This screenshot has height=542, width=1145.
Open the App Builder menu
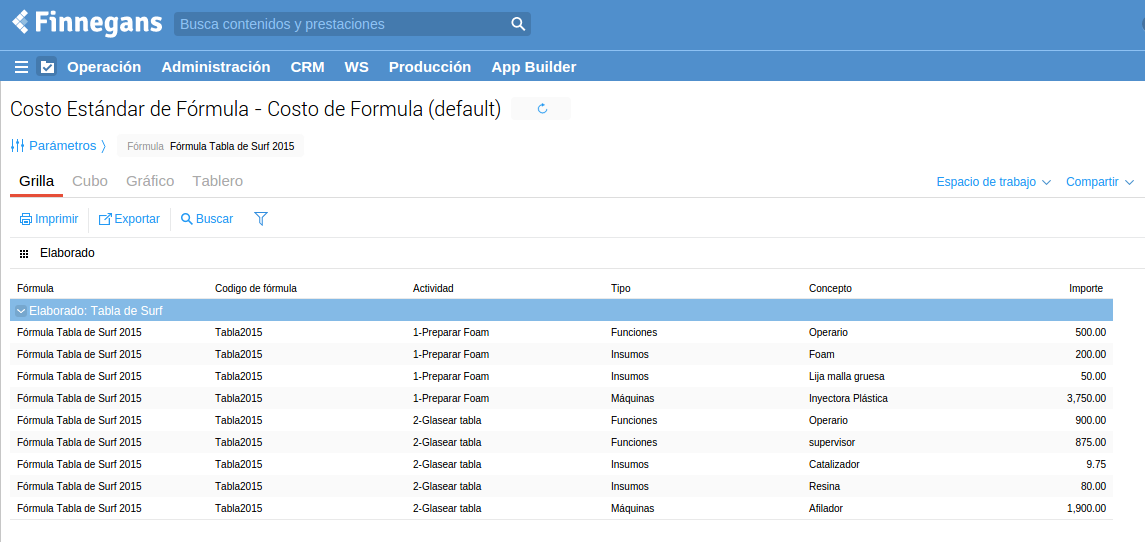[x=533, y=67]
